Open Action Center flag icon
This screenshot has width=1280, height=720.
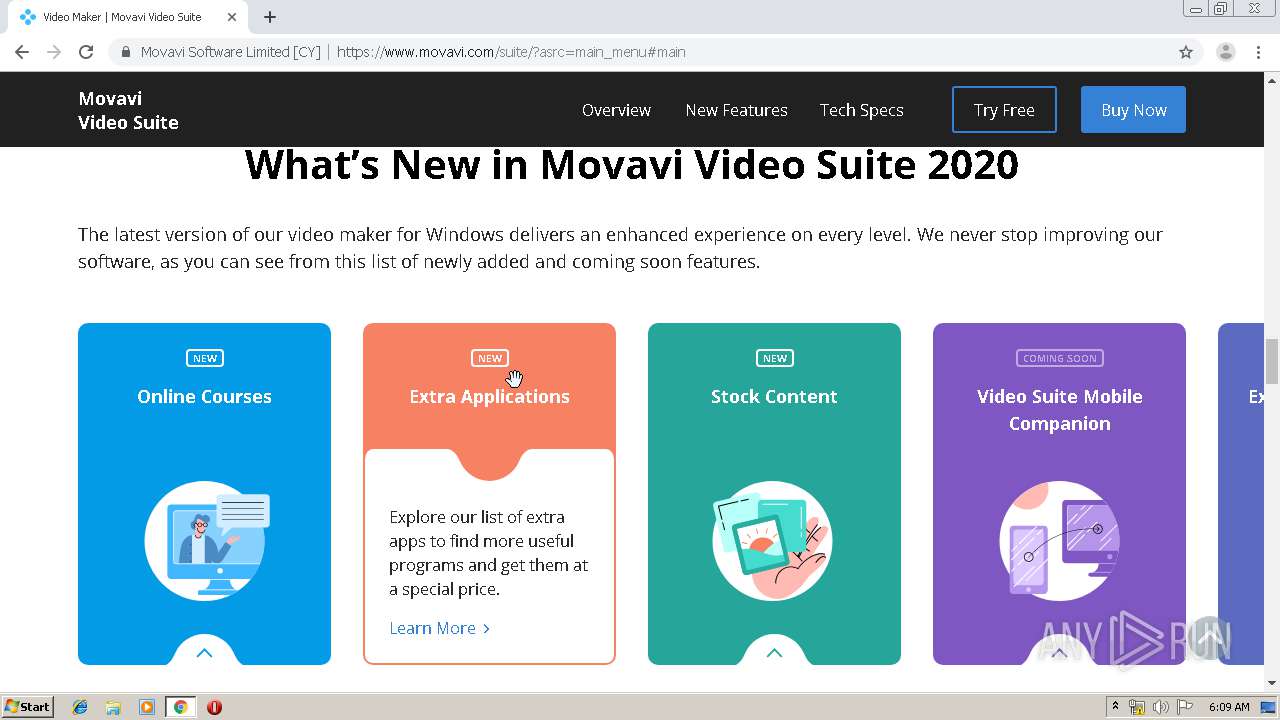[1183, 707]
